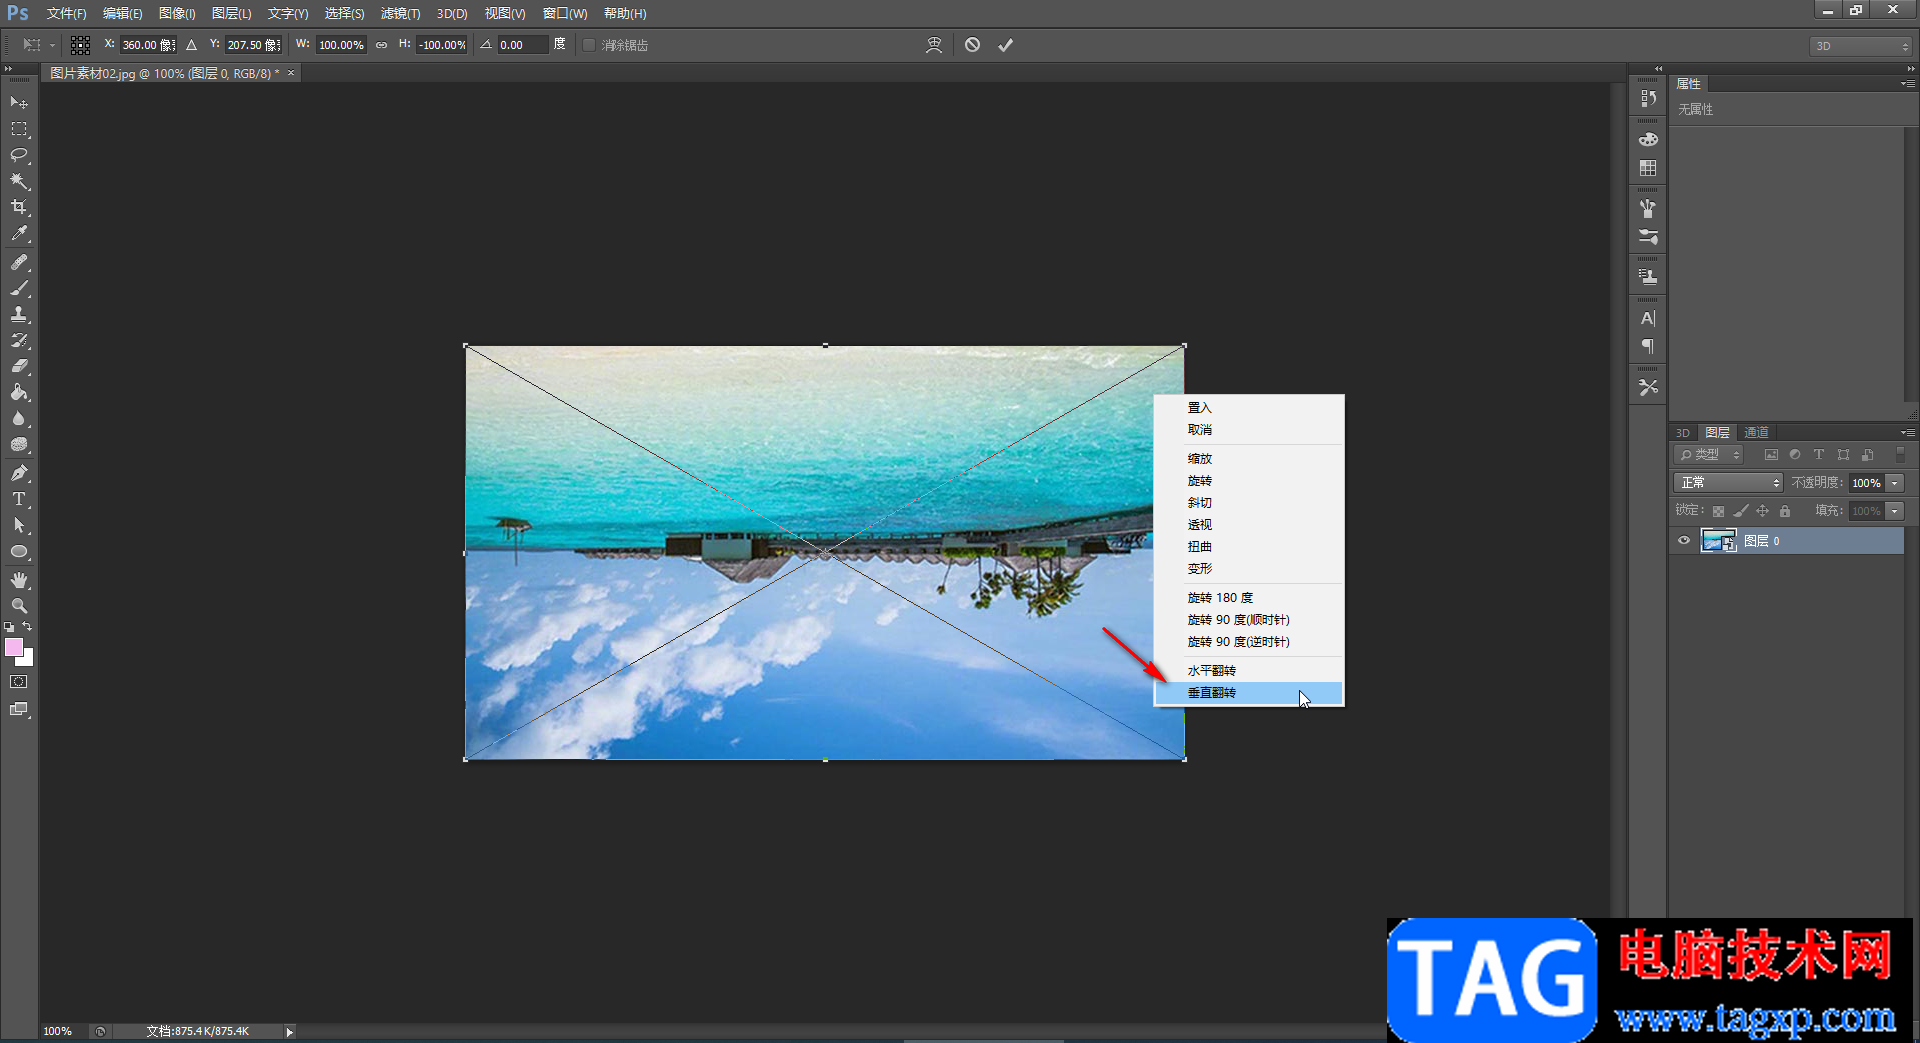Select the Lasso tool
The width and height of the screenshot is (1920, 1043).
pyautogui.click(x=19, y=155)
